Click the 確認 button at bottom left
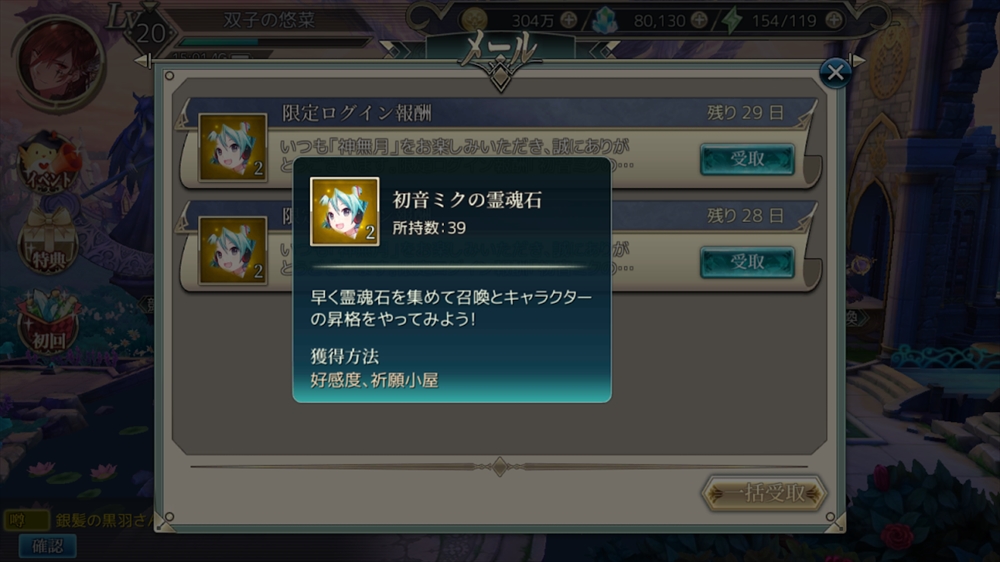The width and height of the screenshot is (1000, 562). pyautogui.click(x=48, y=545)
